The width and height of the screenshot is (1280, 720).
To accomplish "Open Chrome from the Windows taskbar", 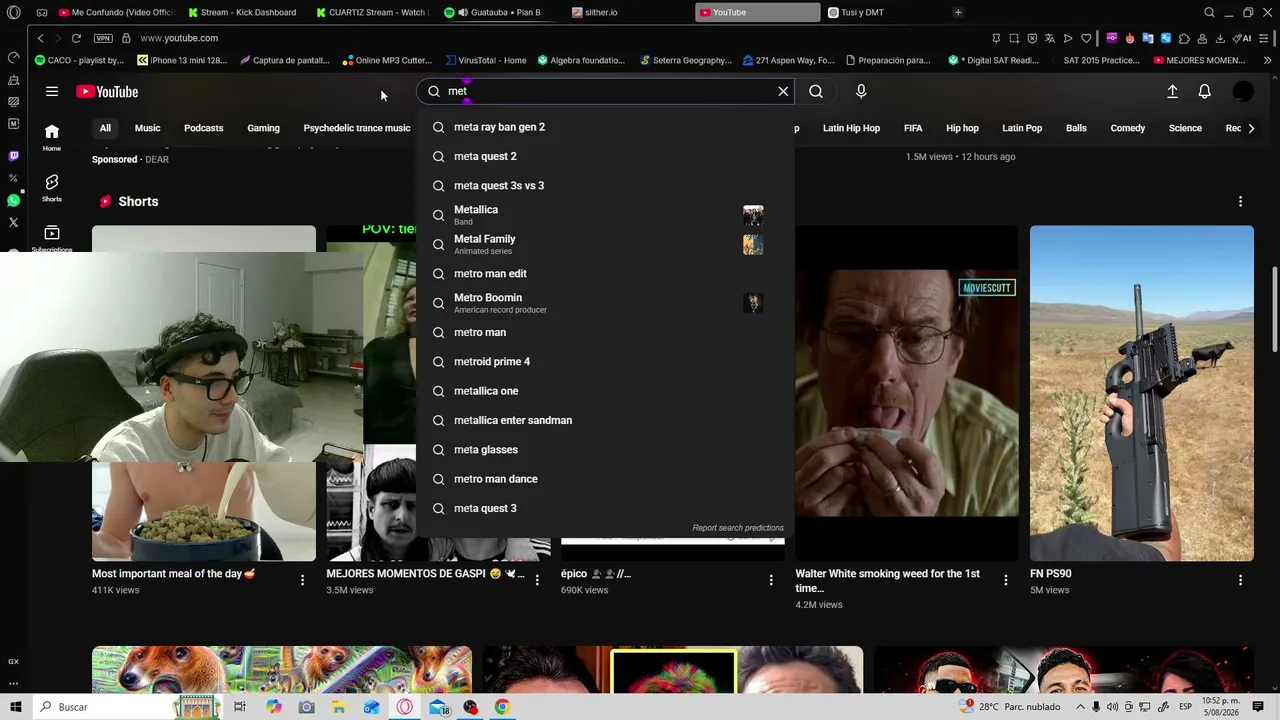I will (502, 707).
